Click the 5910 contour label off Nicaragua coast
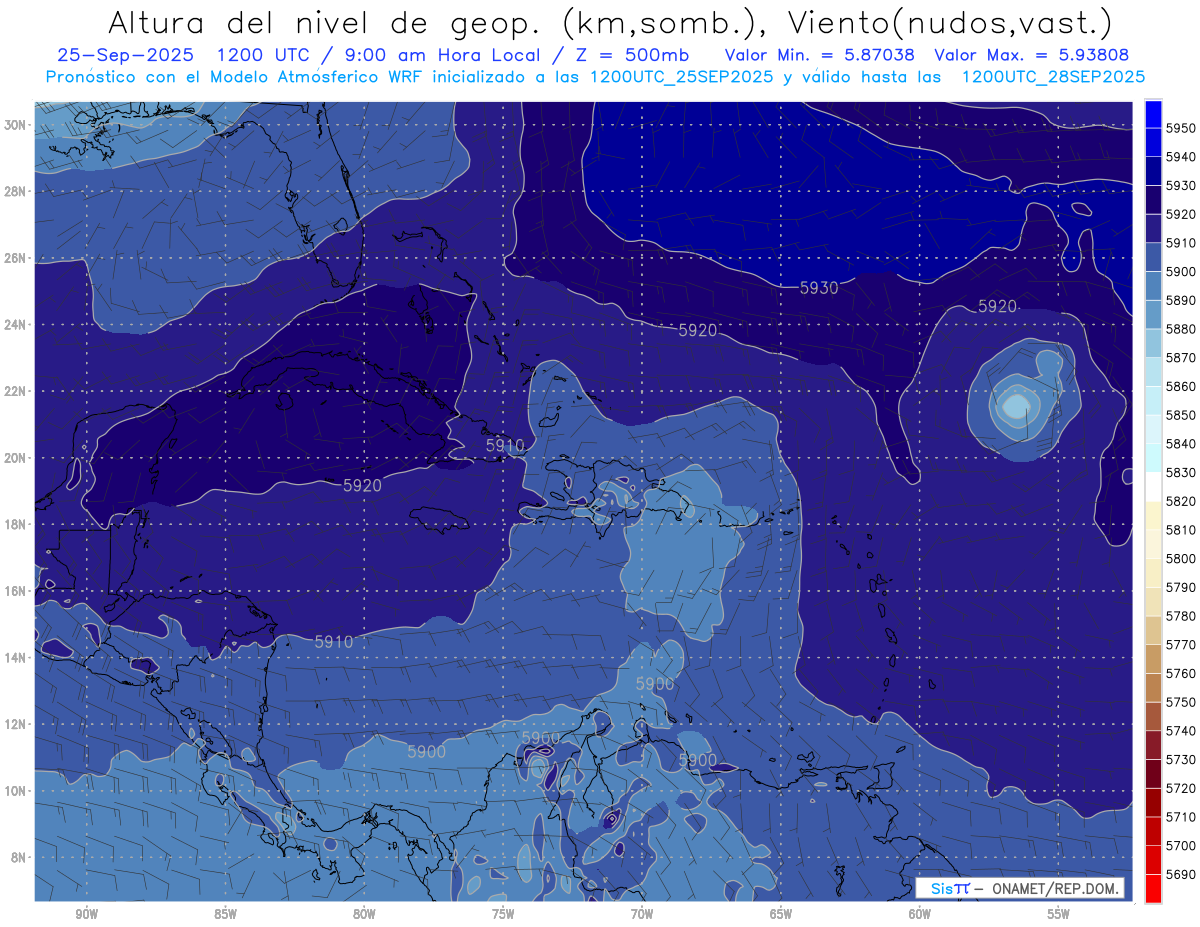Viewport: 1200px width, 927px height. click(334, 642)
